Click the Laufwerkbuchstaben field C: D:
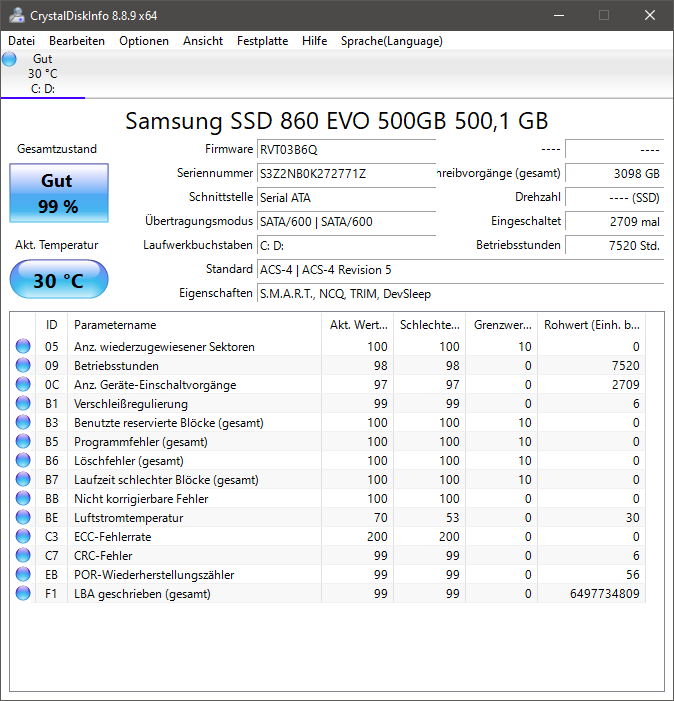This screenshot has height=701, width=674. pos(346,245)
